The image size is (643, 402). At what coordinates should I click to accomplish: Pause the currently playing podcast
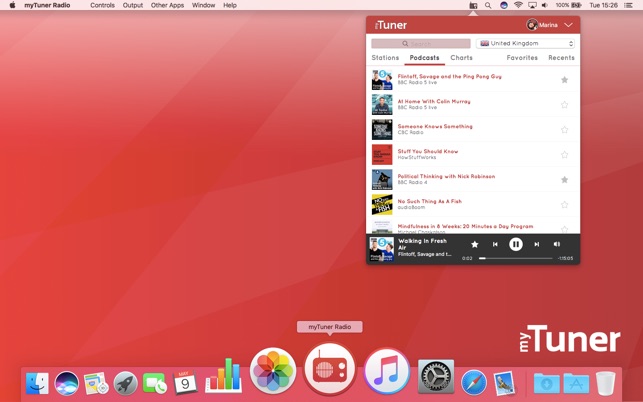(x=516, y=244)
